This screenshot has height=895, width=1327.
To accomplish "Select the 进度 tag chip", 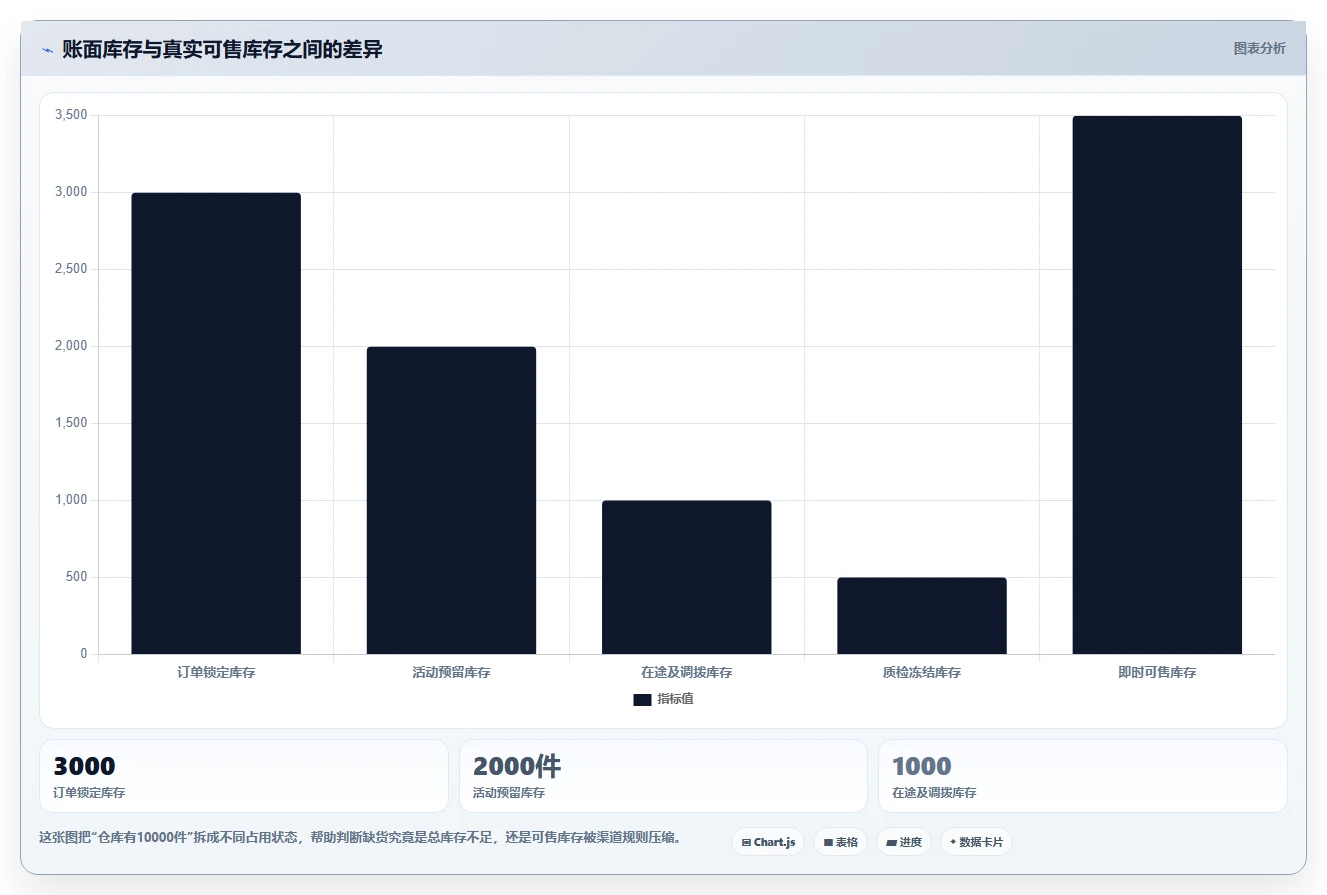I will click(904, 842).
